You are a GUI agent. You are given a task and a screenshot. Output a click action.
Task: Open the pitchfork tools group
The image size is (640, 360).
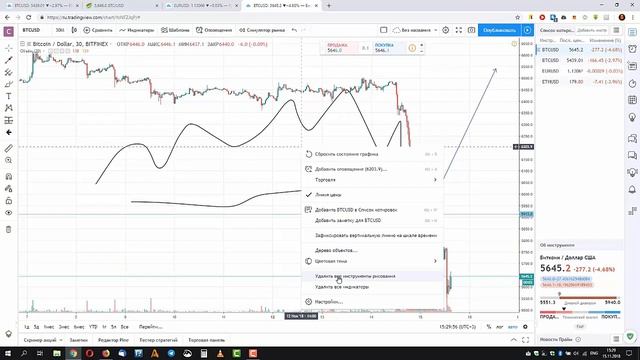pyautogui.click(x=9, y=72)
